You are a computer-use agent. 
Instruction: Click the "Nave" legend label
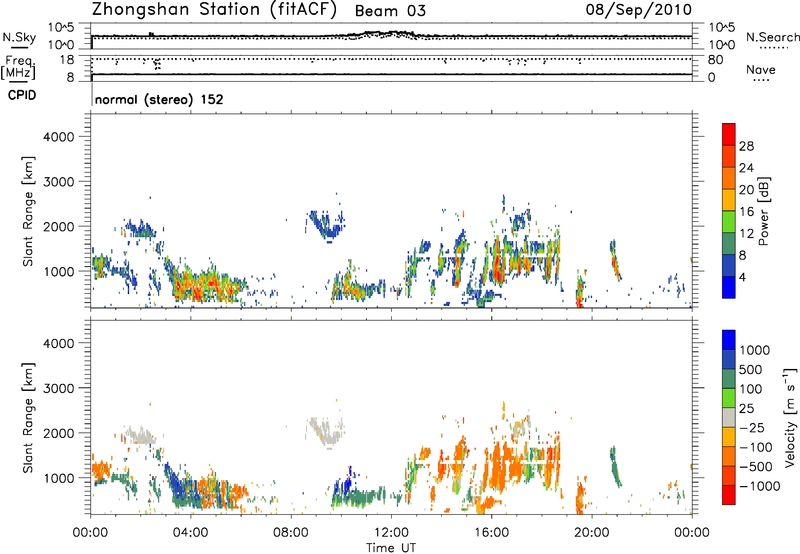[760, 70]
